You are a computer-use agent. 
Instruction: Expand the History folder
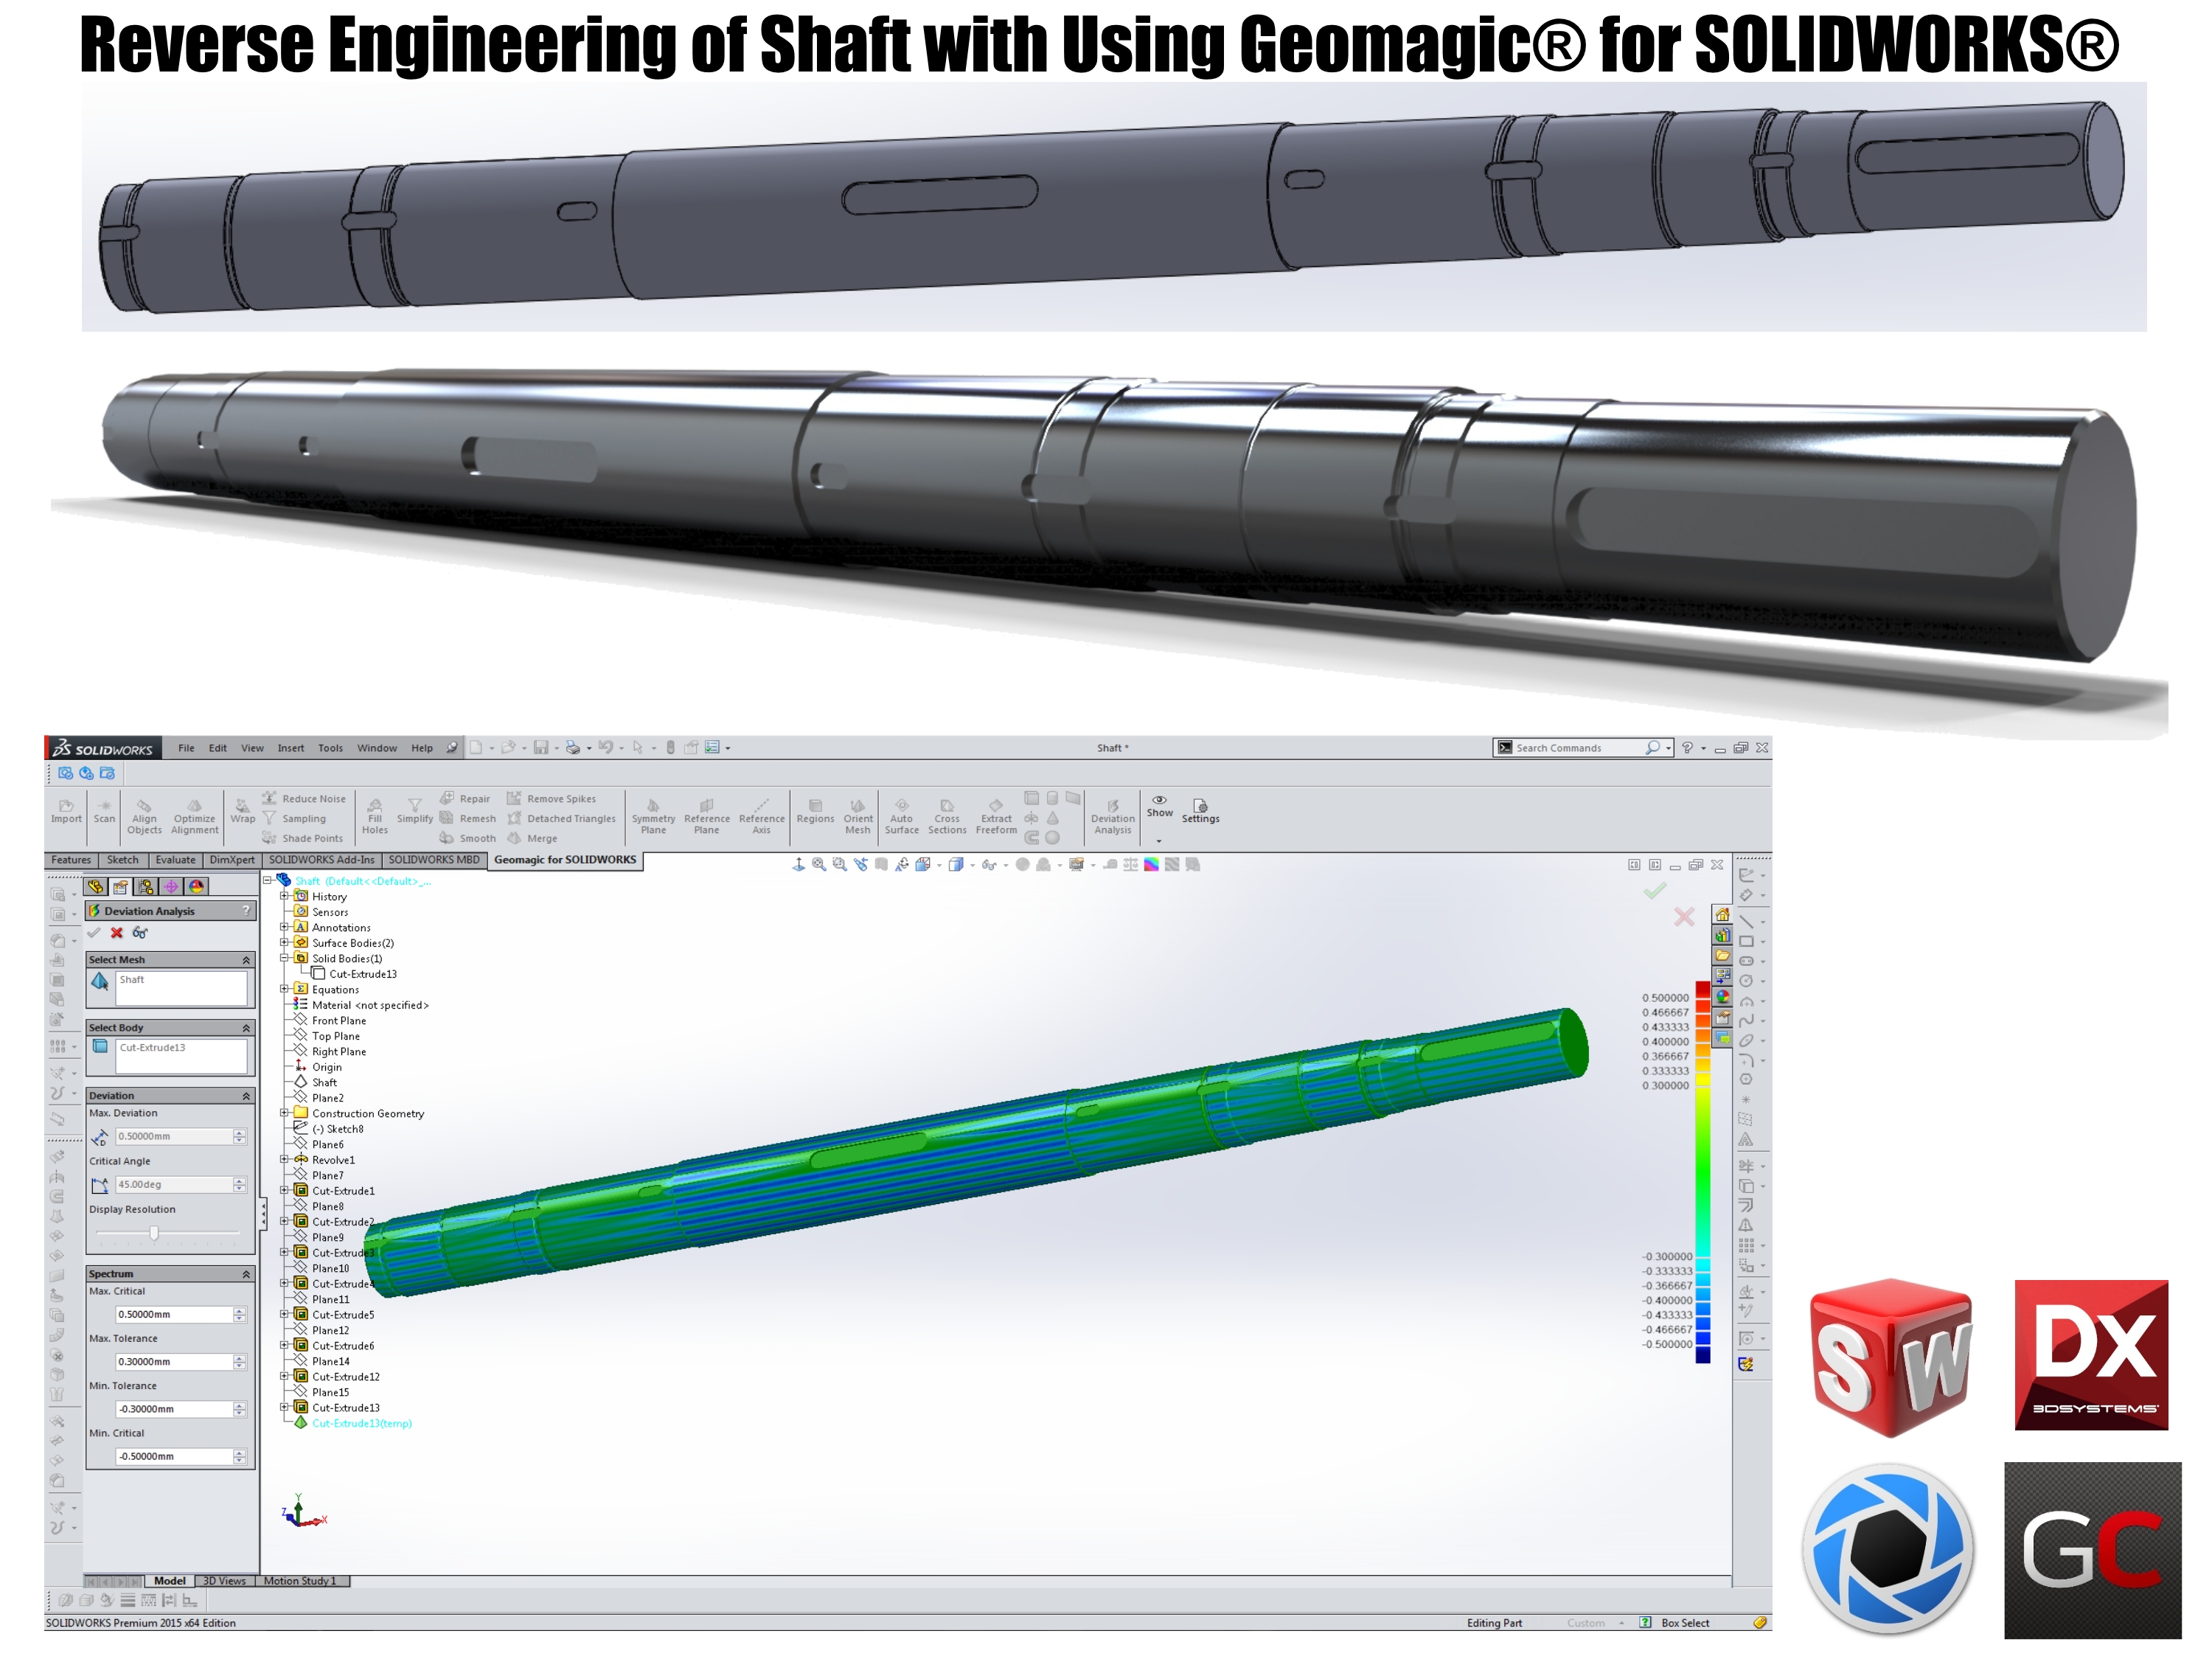pos(284,896)
